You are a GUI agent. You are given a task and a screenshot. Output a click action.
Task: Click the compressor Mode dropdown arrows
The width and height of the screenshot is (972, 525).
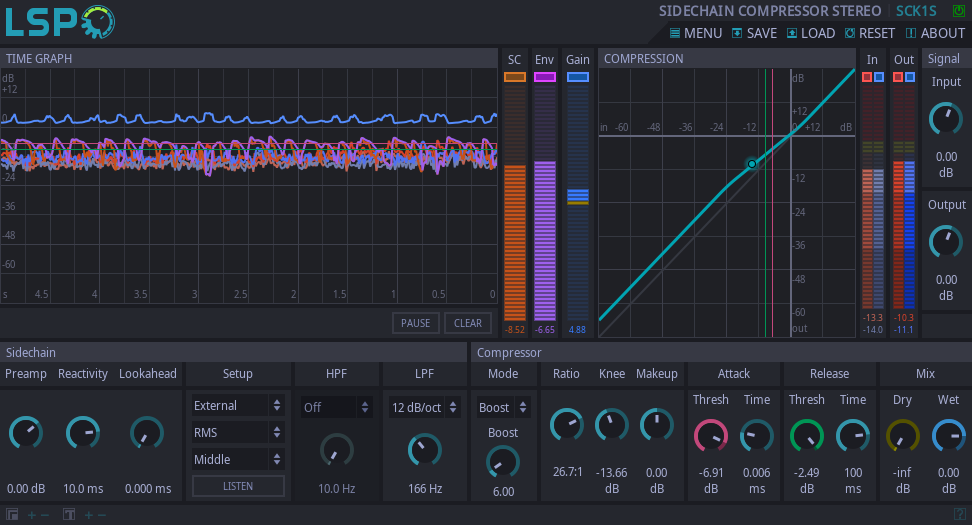coord(523,407)
